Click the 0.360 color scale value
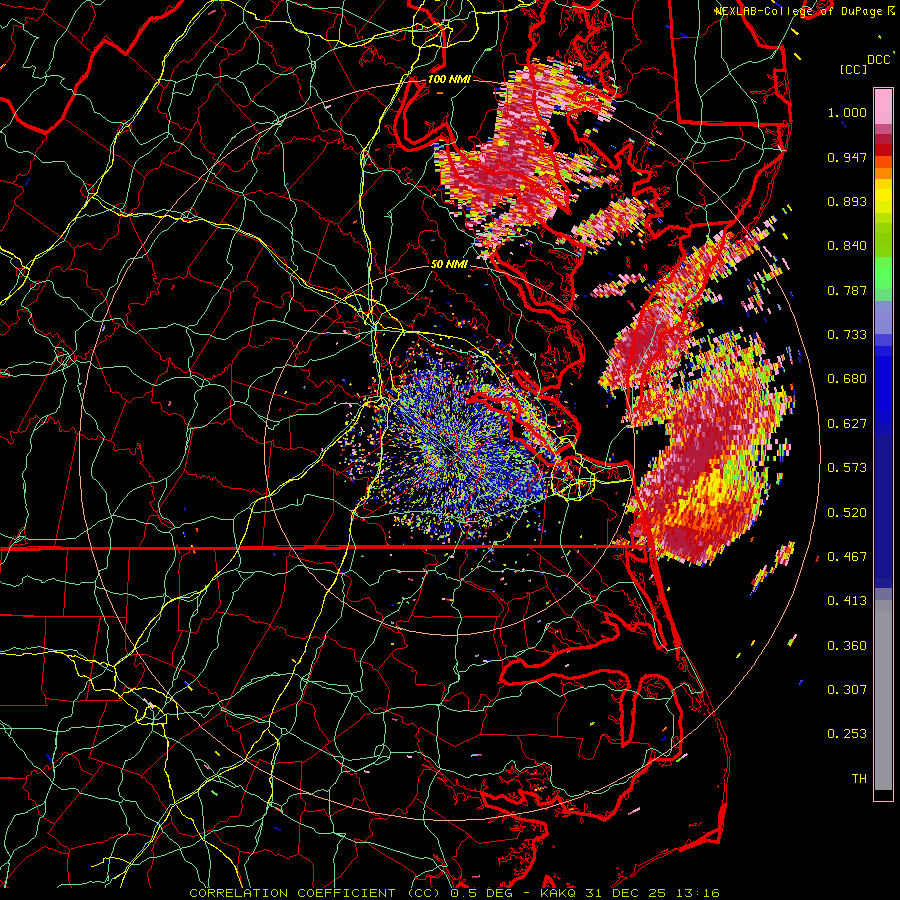This screenshot has width=900, height=900. pyautogui.click(x=847, y=646)
